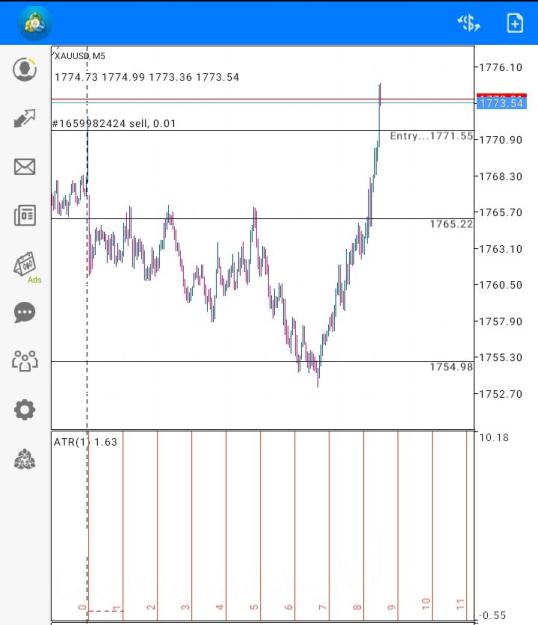Select period marker 9 in ATR window
Image resolution: width=538 pixels, height=625 pixels.
(391, 607)
